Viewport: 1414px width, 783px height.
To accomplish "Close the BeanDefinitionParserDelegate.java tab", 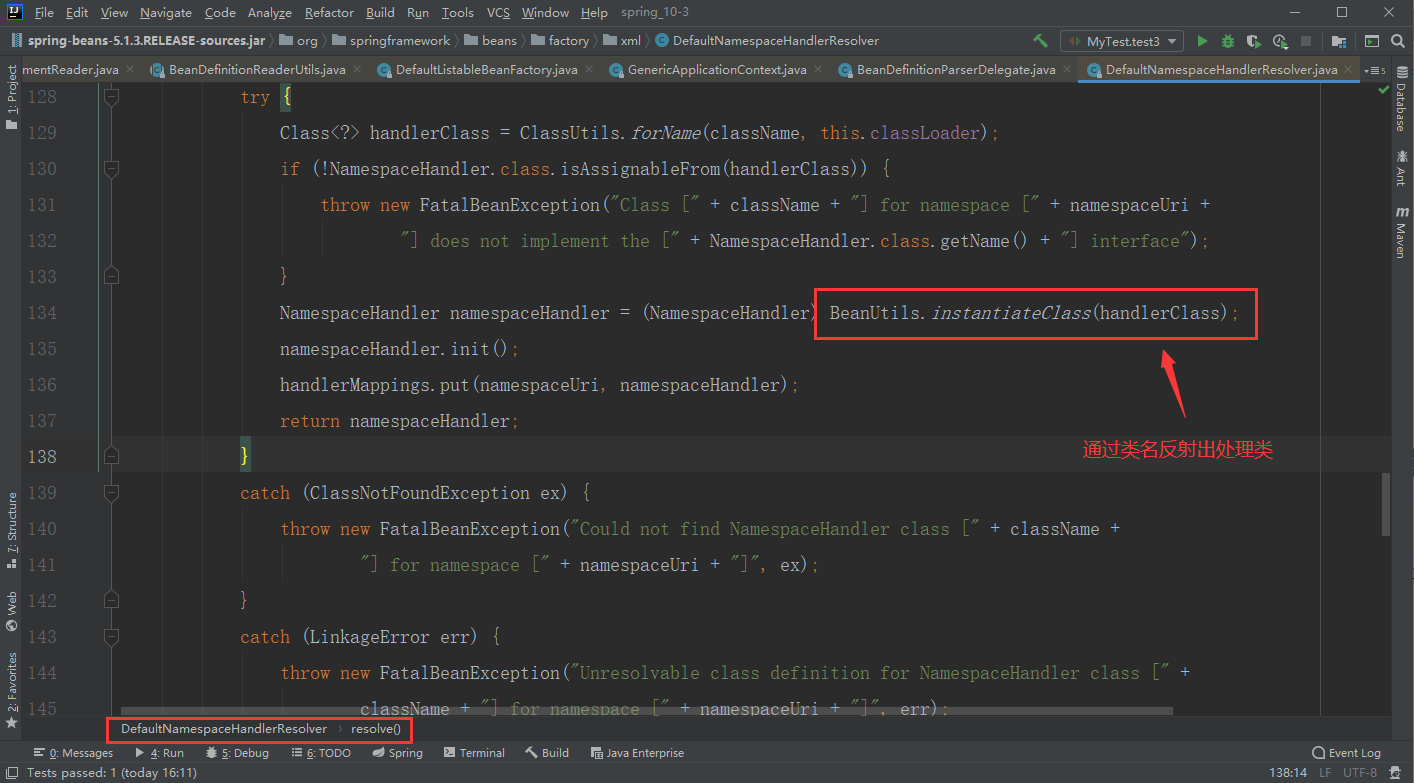I will (1065, 70).
